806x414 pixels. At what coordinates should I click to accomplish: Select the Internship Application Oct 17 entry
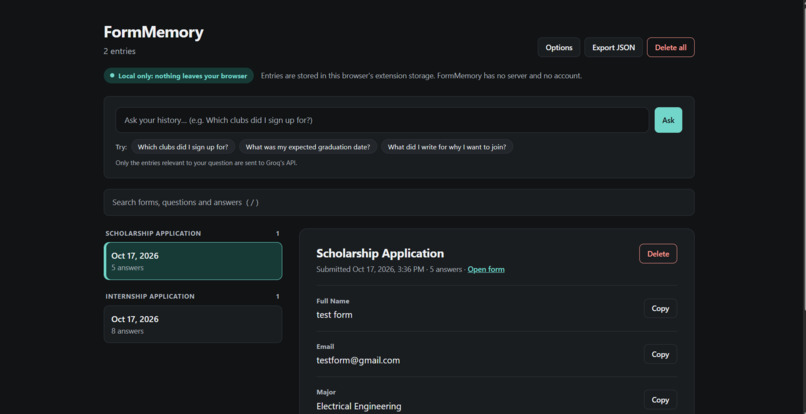coord(193,325)
